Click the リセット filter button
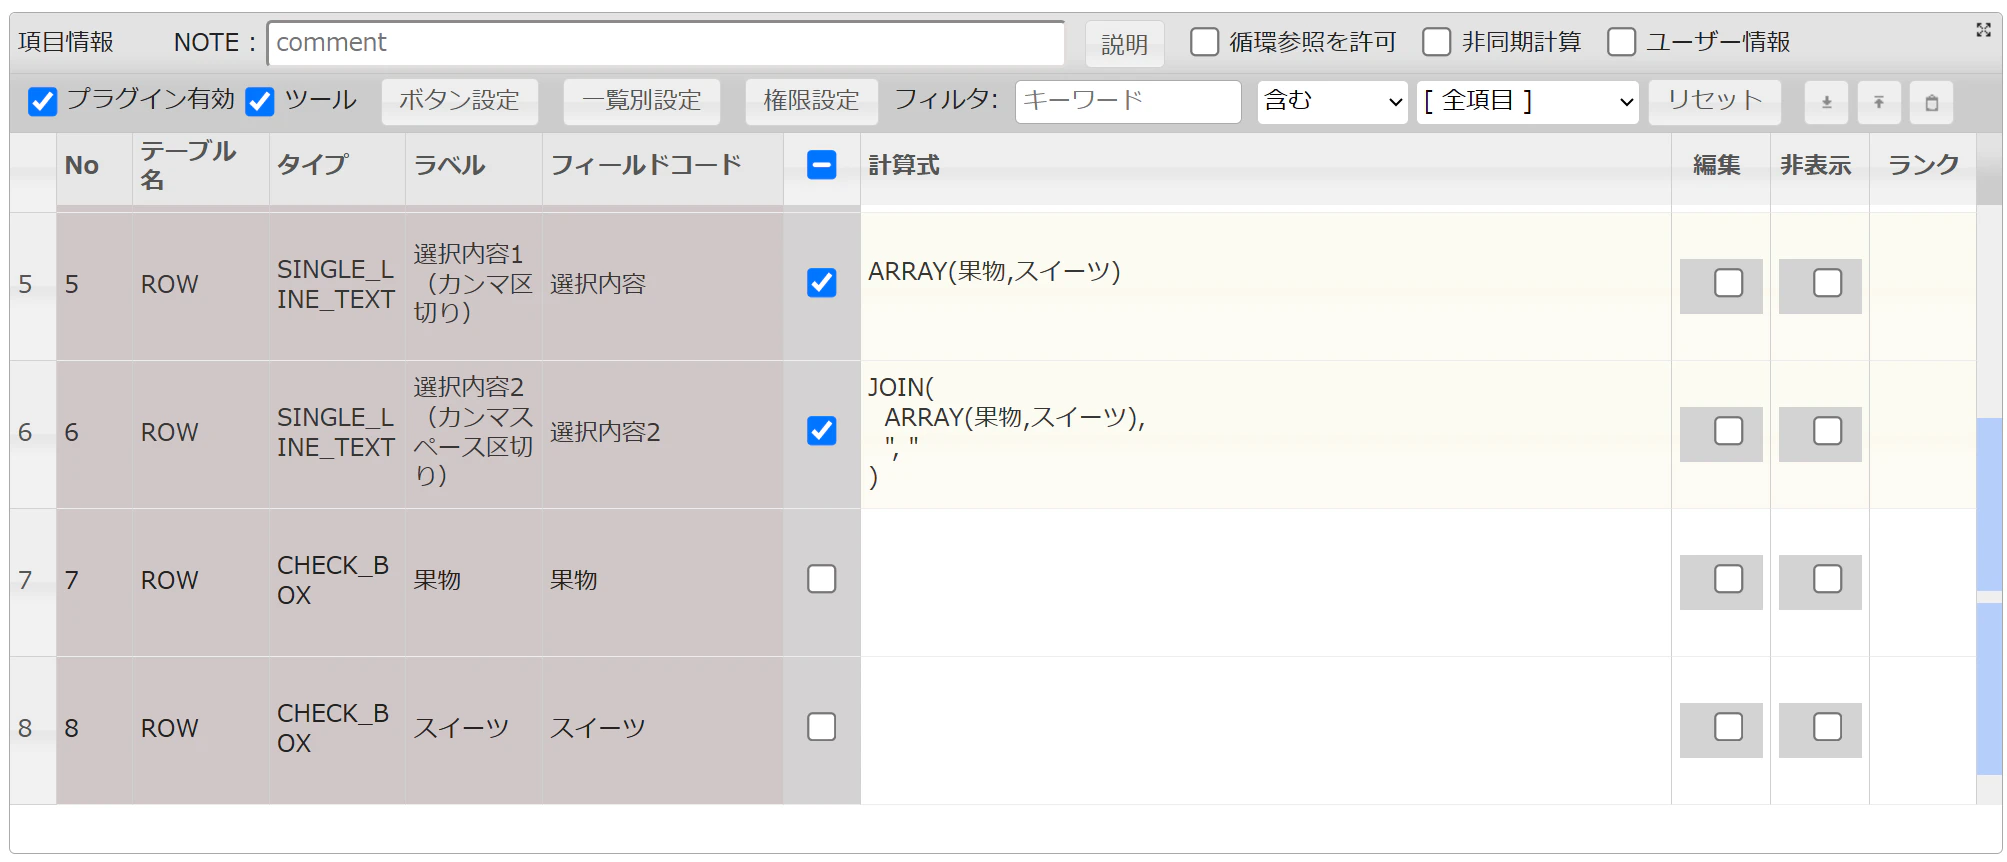 [1715, 101]
